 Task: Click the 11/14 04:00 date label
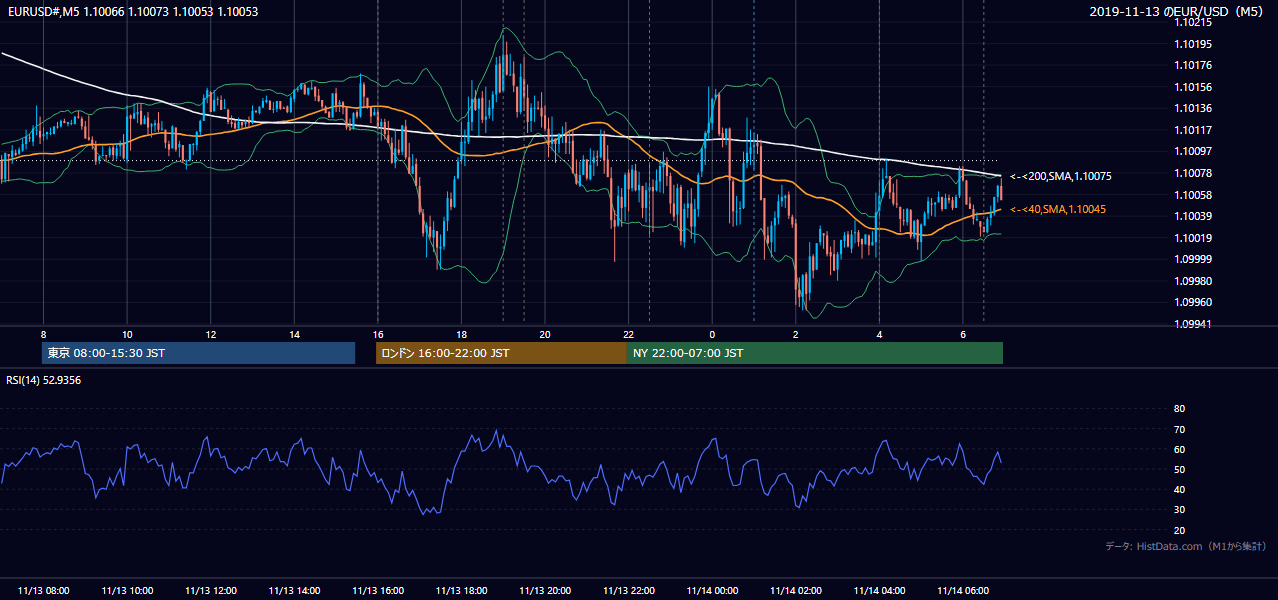[x=880, y=591]
